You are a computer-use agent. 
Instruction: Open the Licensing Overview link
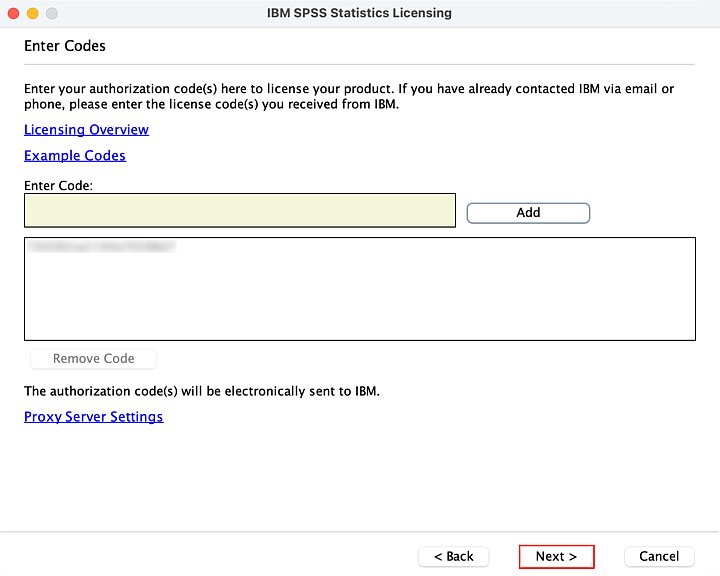point(86,130)
